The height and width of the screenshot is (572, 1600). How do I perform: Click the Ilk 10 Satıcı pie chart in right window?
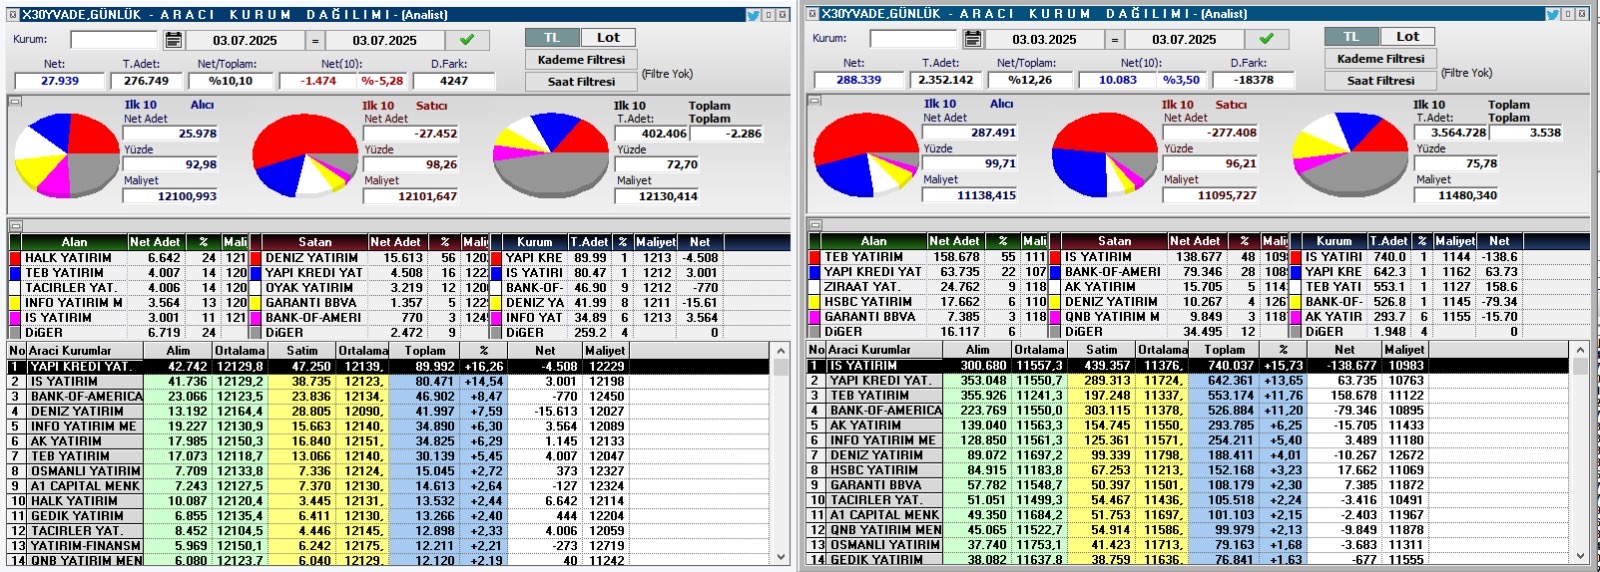pos(1105,154)
